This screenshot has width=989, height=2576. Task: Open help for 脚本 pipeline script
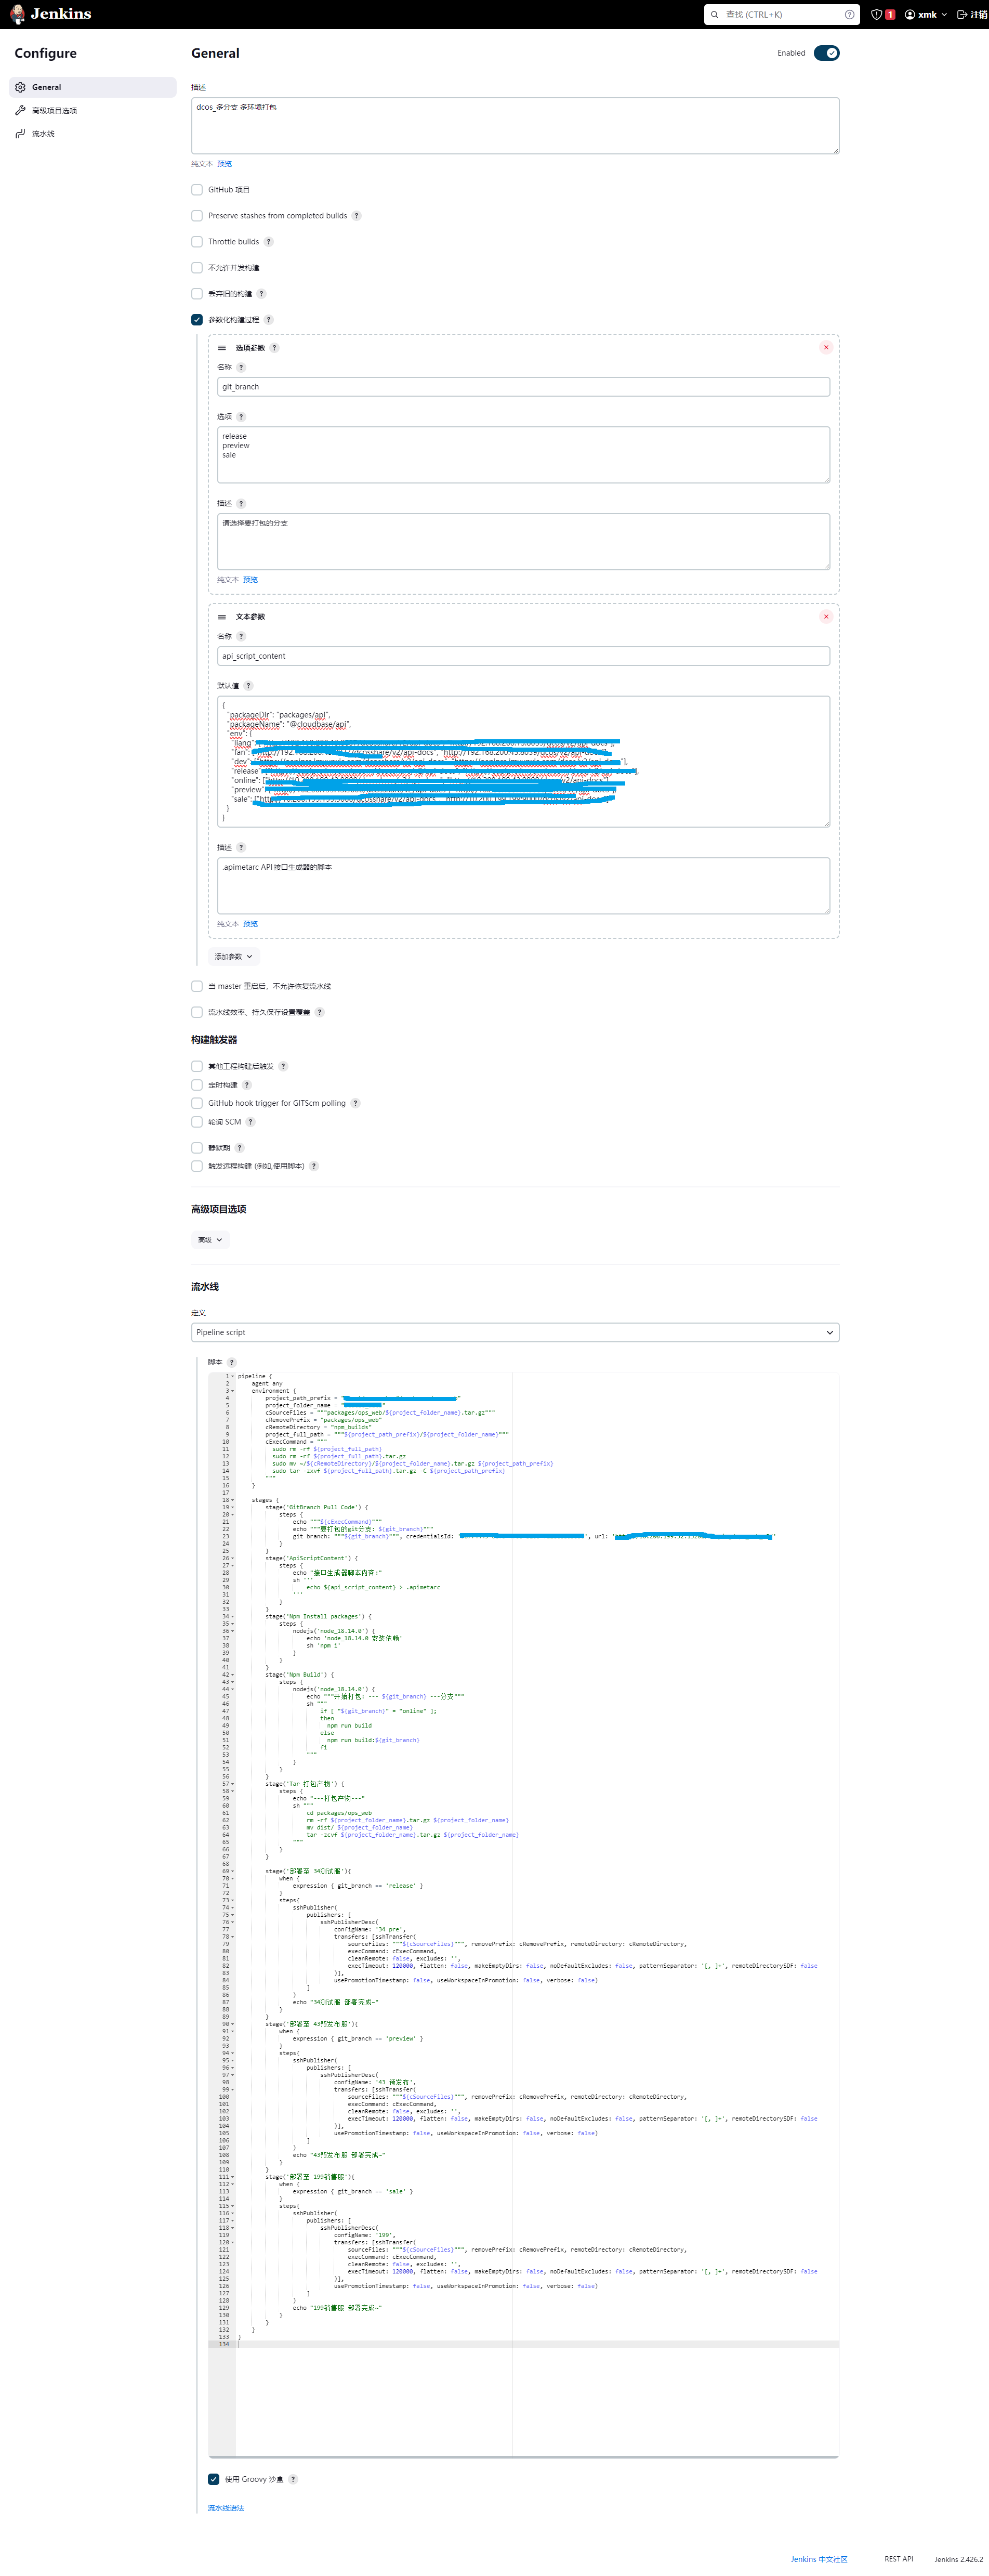point(232,1362)
